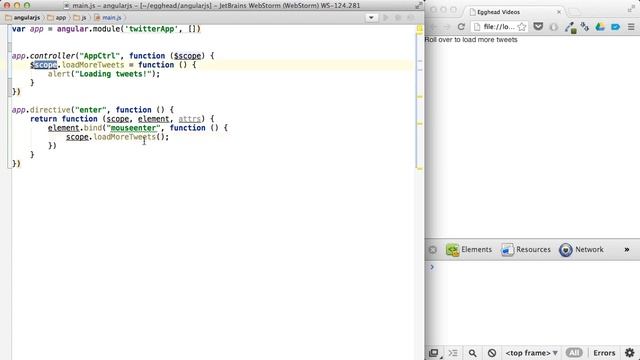Select angularjs folder in WebStorm breadcrumb

click(23, 18)
